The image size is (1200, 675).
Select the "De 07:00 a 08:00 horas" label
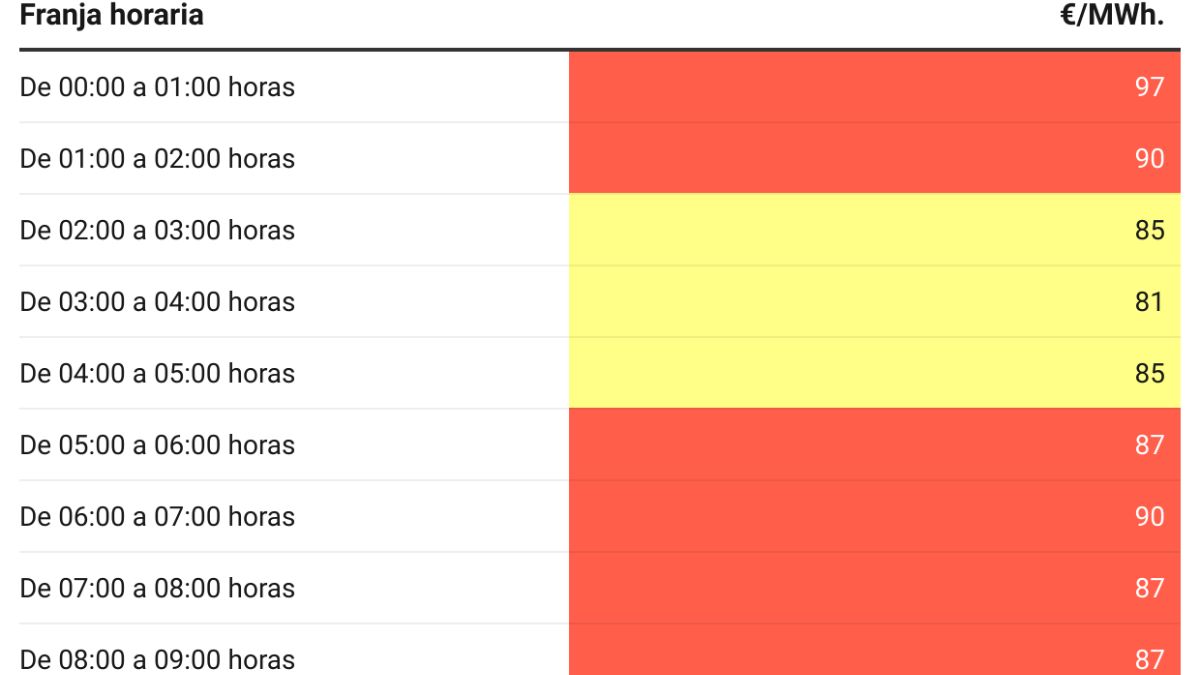(x=157, y=589)
